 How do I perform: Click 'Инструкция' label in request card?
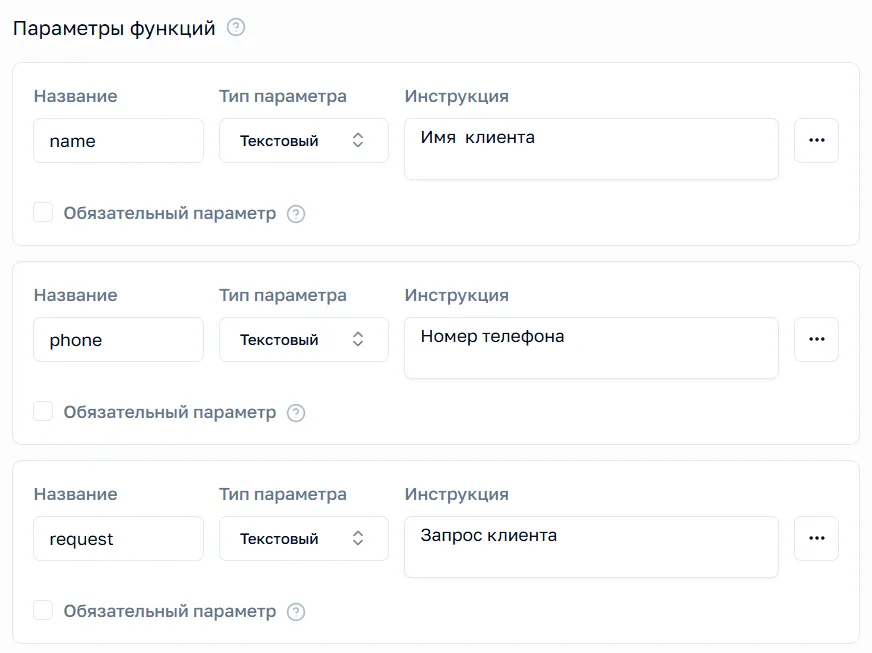point(457,494)
